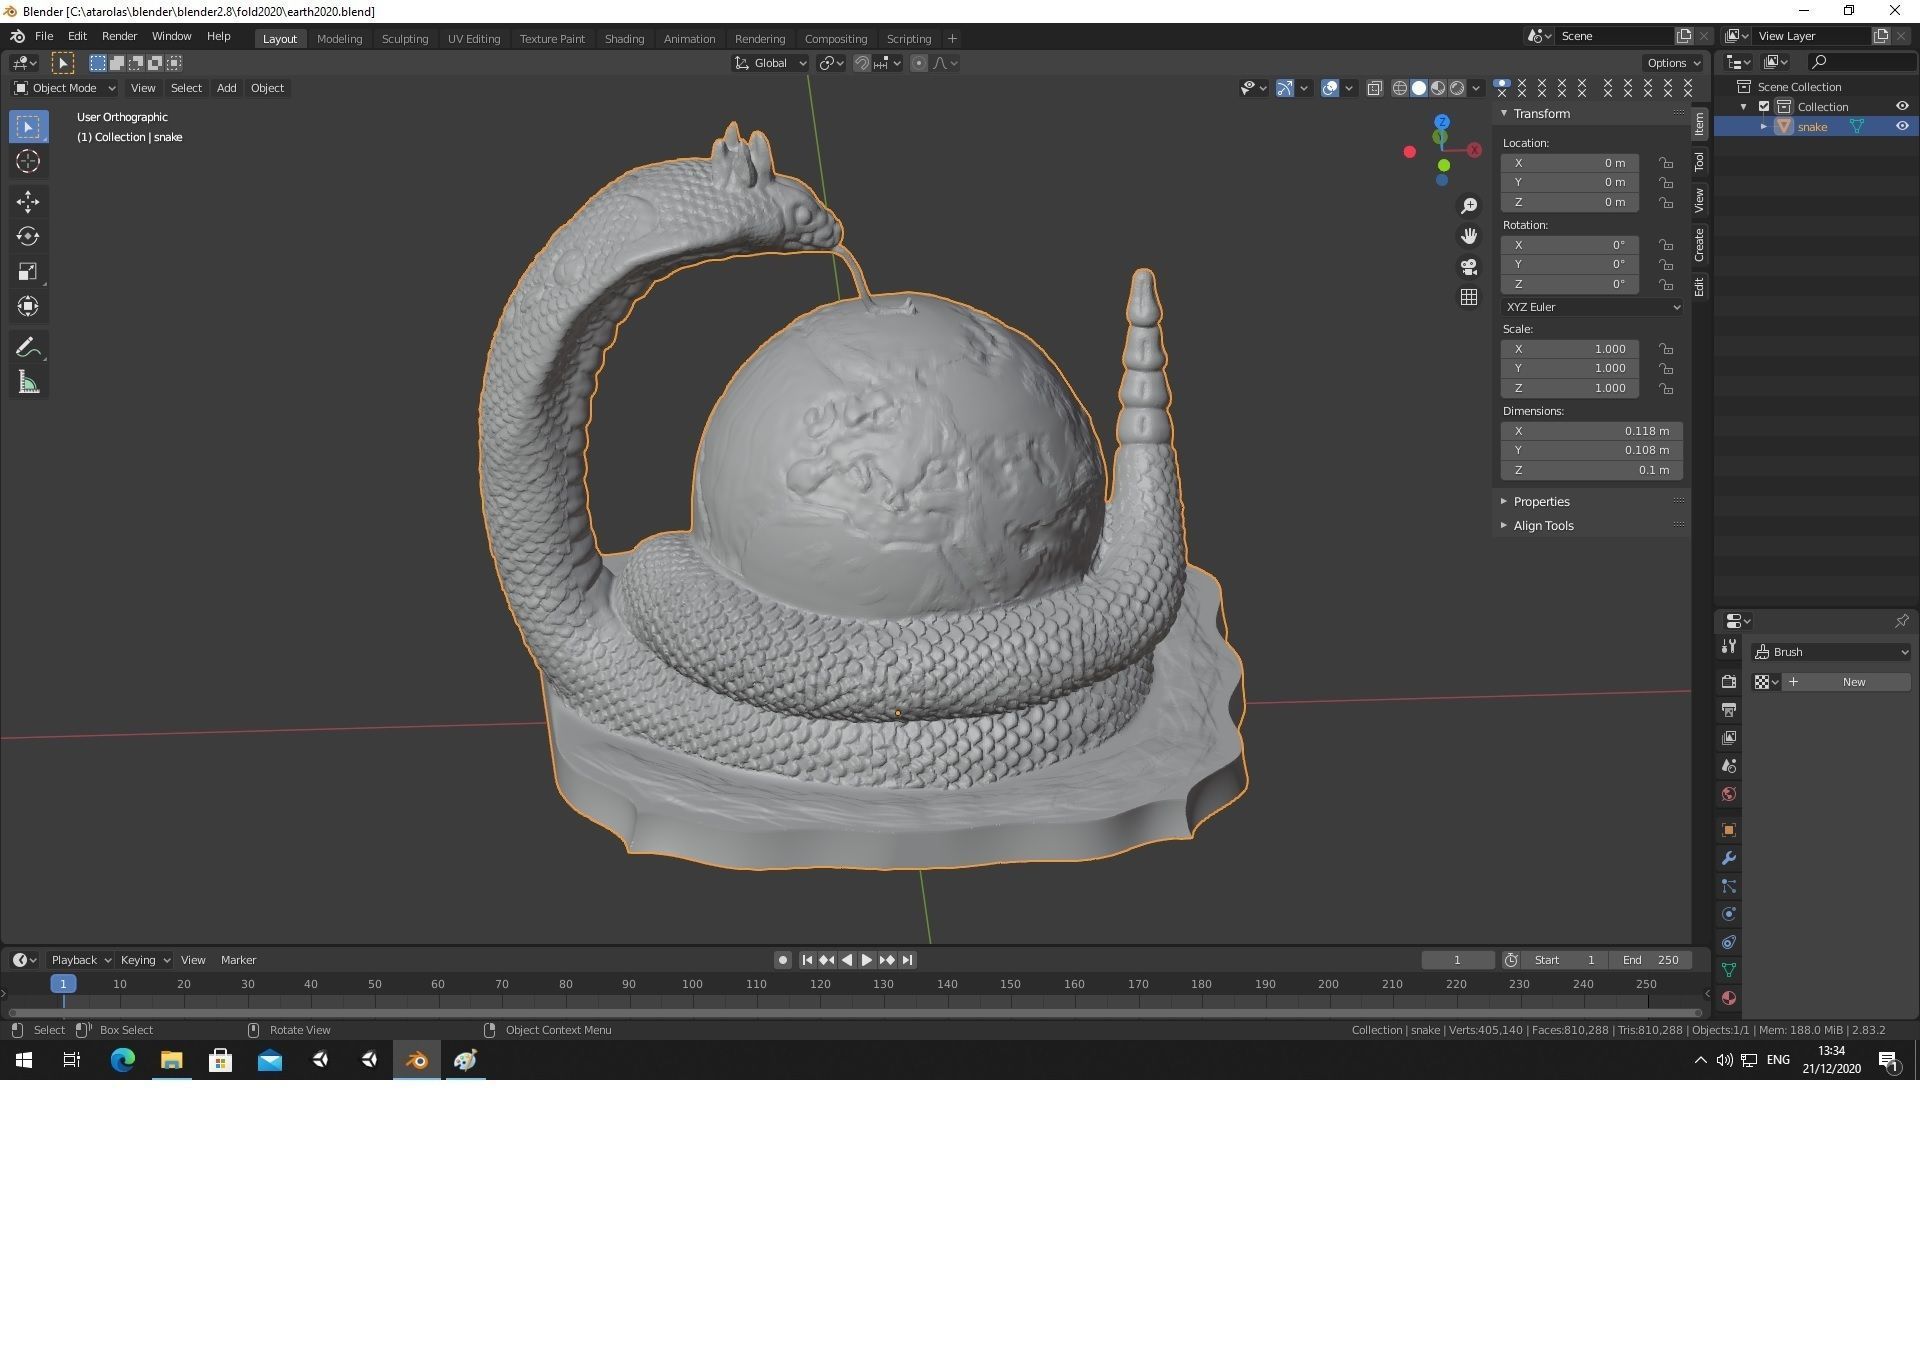Click the hand pan-view gizmo
This screenshot has width=1920, height=1360.
tap(1469, 236)
